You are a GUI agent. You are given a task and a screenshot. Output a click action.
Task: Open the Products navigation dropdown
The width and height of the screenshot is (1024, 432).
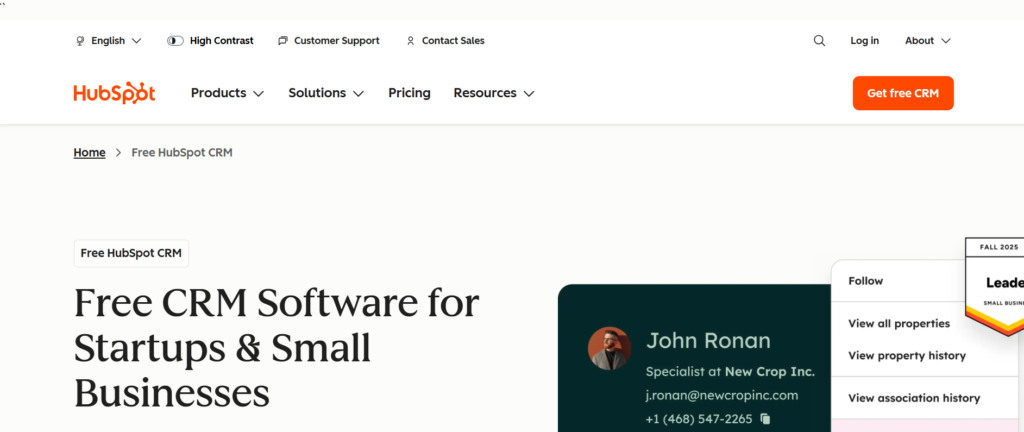[227, 93]
